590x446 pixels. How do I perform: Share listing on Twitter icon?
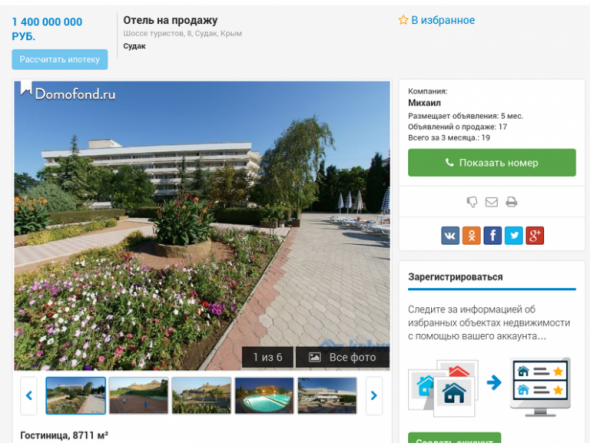tap(514, 236)
